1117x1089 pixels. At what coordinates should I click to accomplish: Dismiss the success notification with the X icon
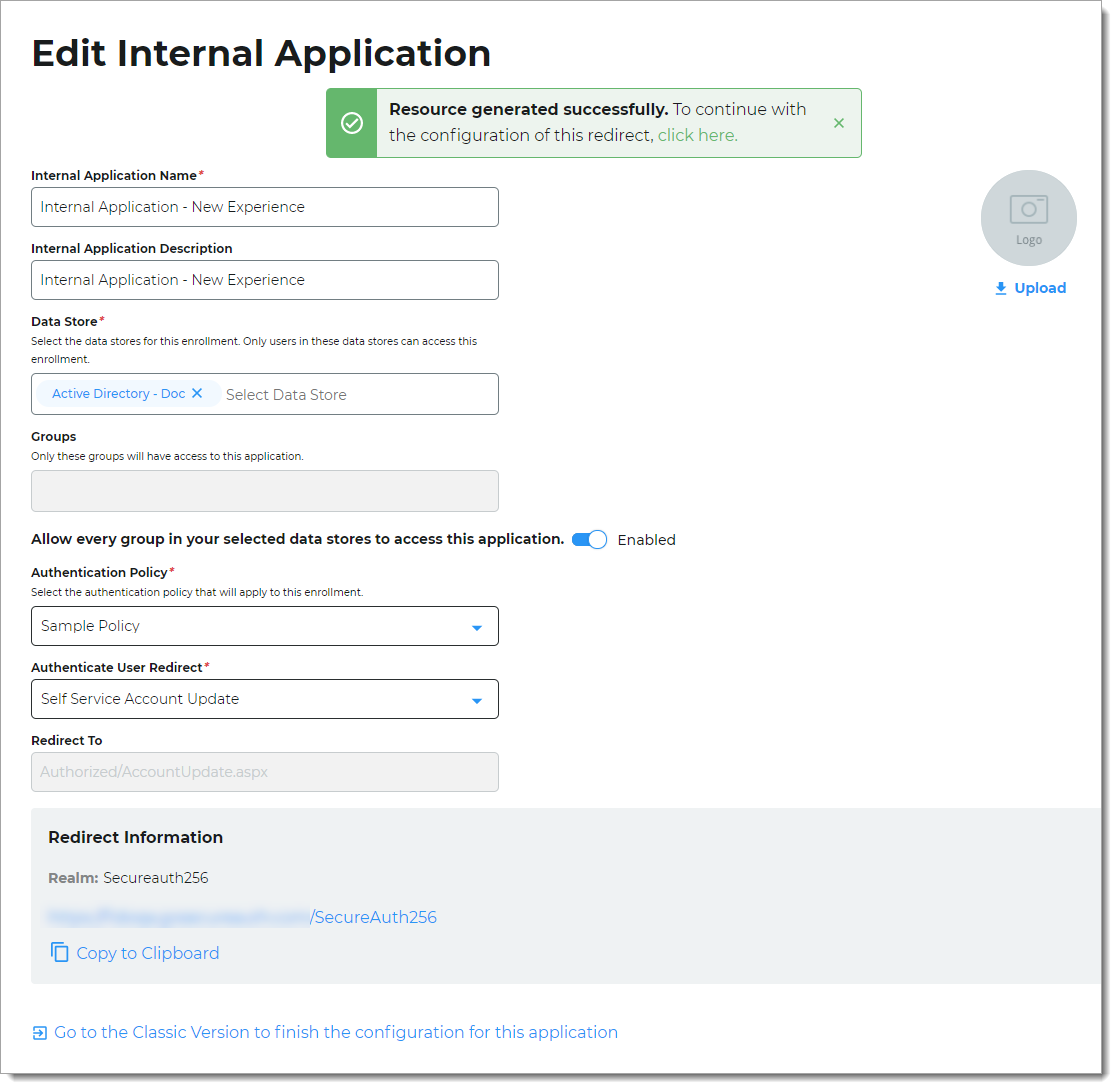point(839,122)
